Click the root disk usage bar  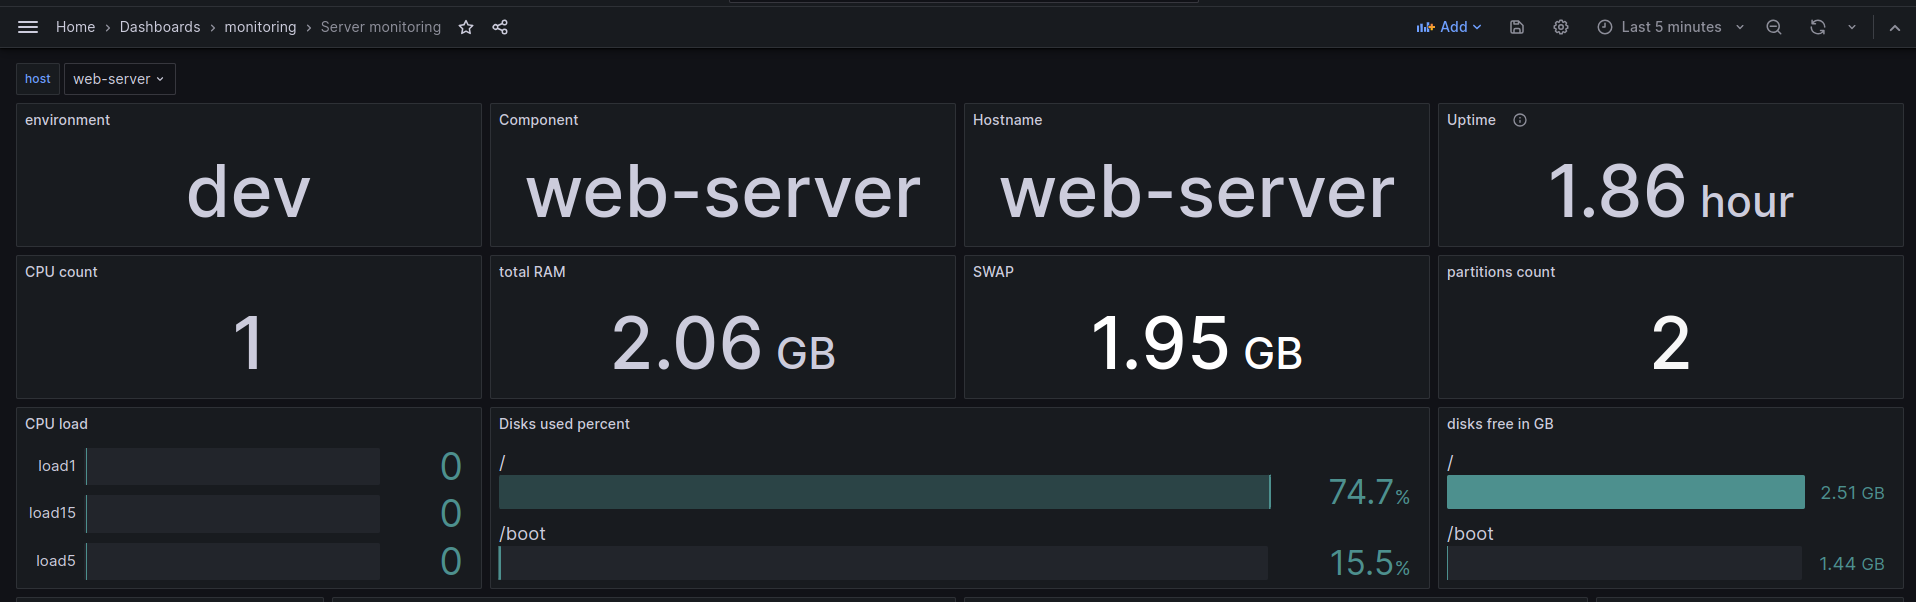tap(884, 492)
